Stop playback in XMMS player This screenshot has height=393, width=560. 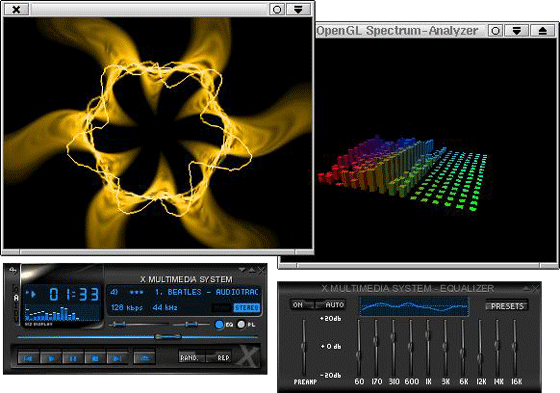(95, 358)
